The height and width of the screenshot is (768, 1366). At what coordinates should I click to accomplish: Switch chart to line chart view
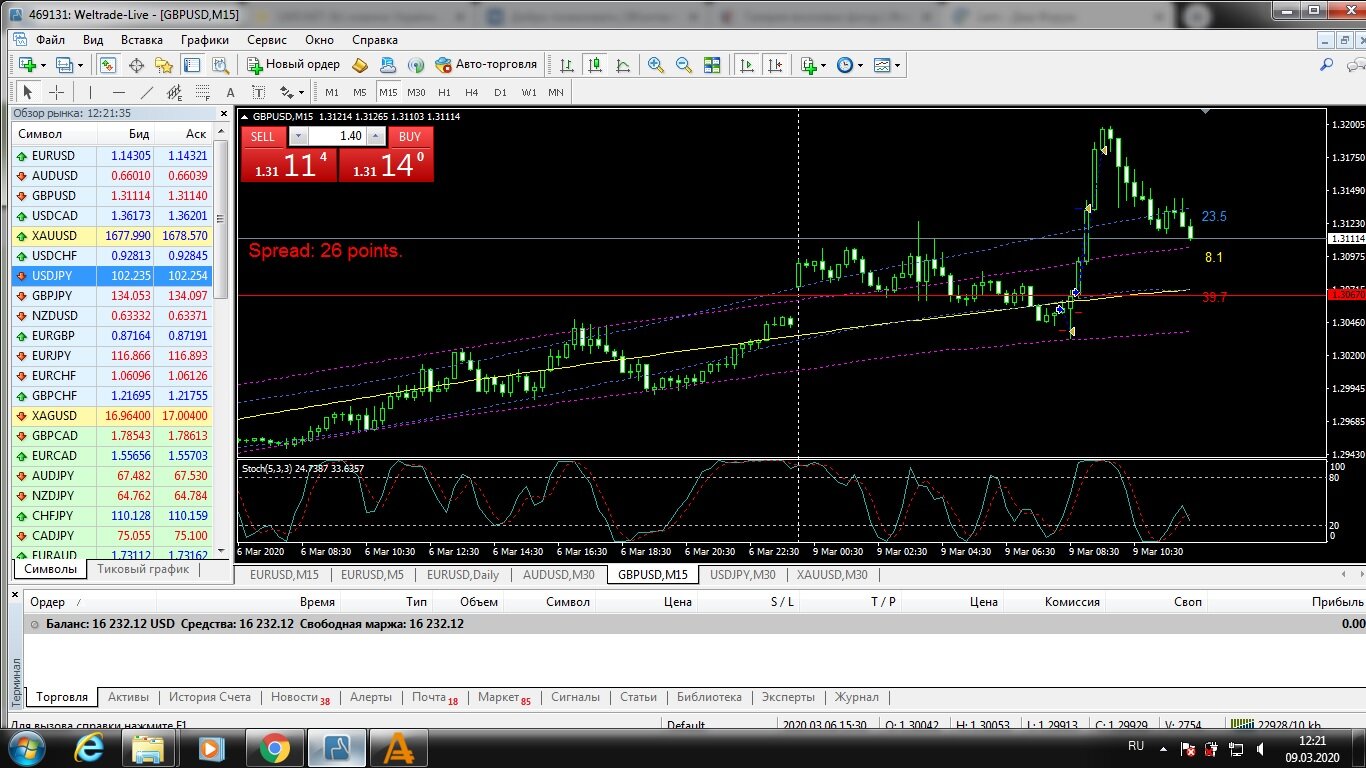623,65
